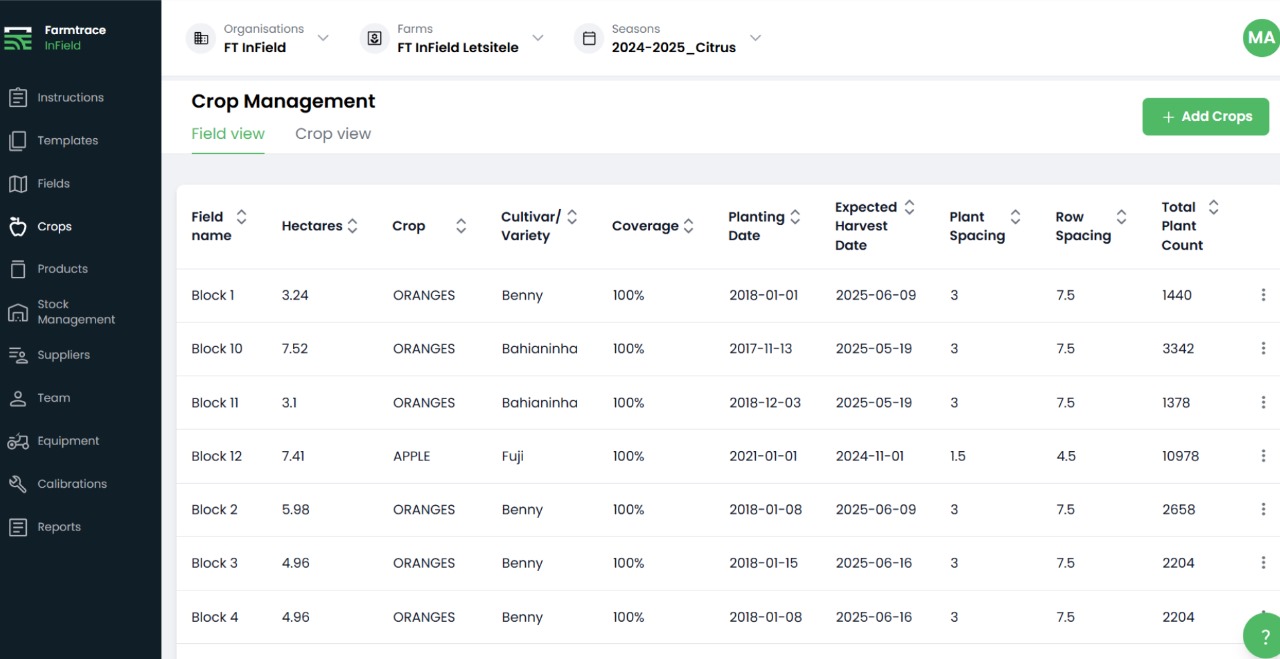Click Bahianinha cultivar in Block 10 row

[540, 349]
